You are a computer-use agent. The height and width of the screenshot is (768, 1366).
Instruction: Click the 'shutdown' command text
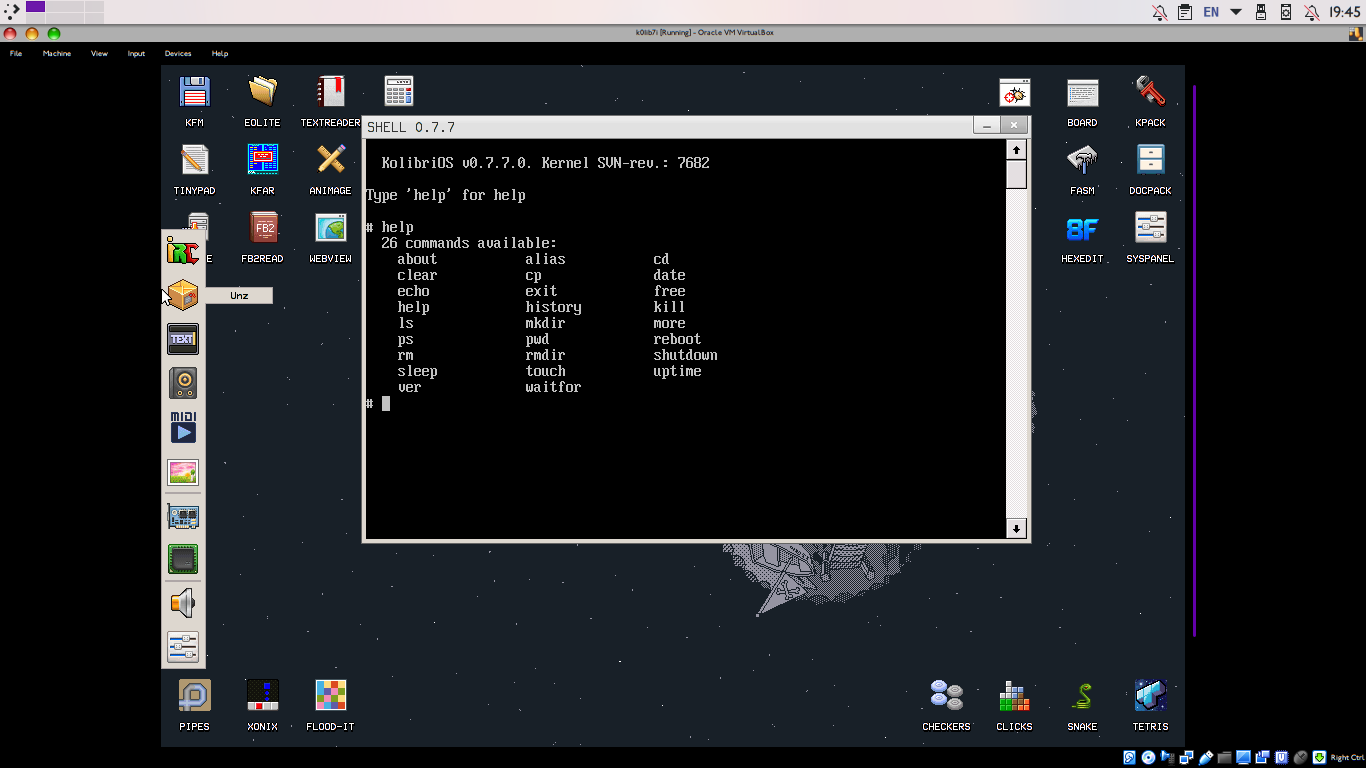click(x=685, y=355)
